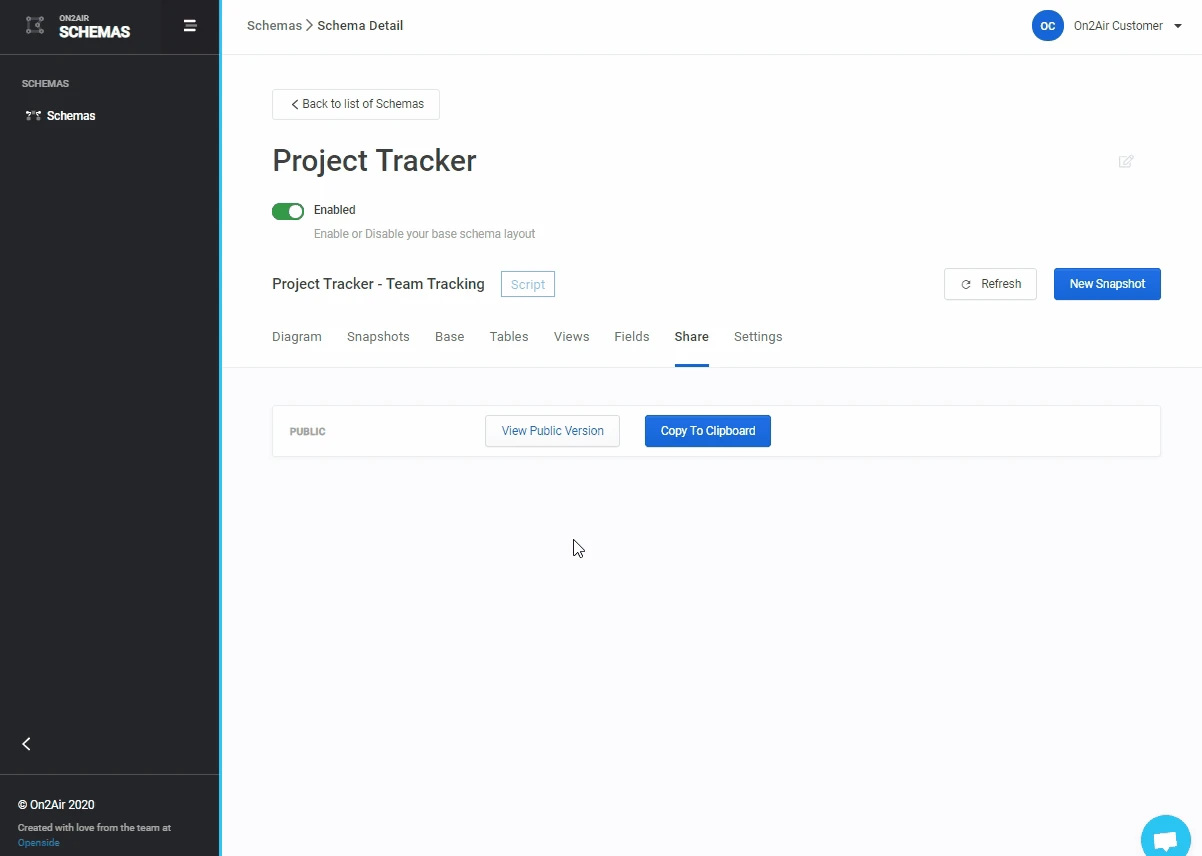Click the Refresh button
The image size is (1202, 856).
pos(990,284)
